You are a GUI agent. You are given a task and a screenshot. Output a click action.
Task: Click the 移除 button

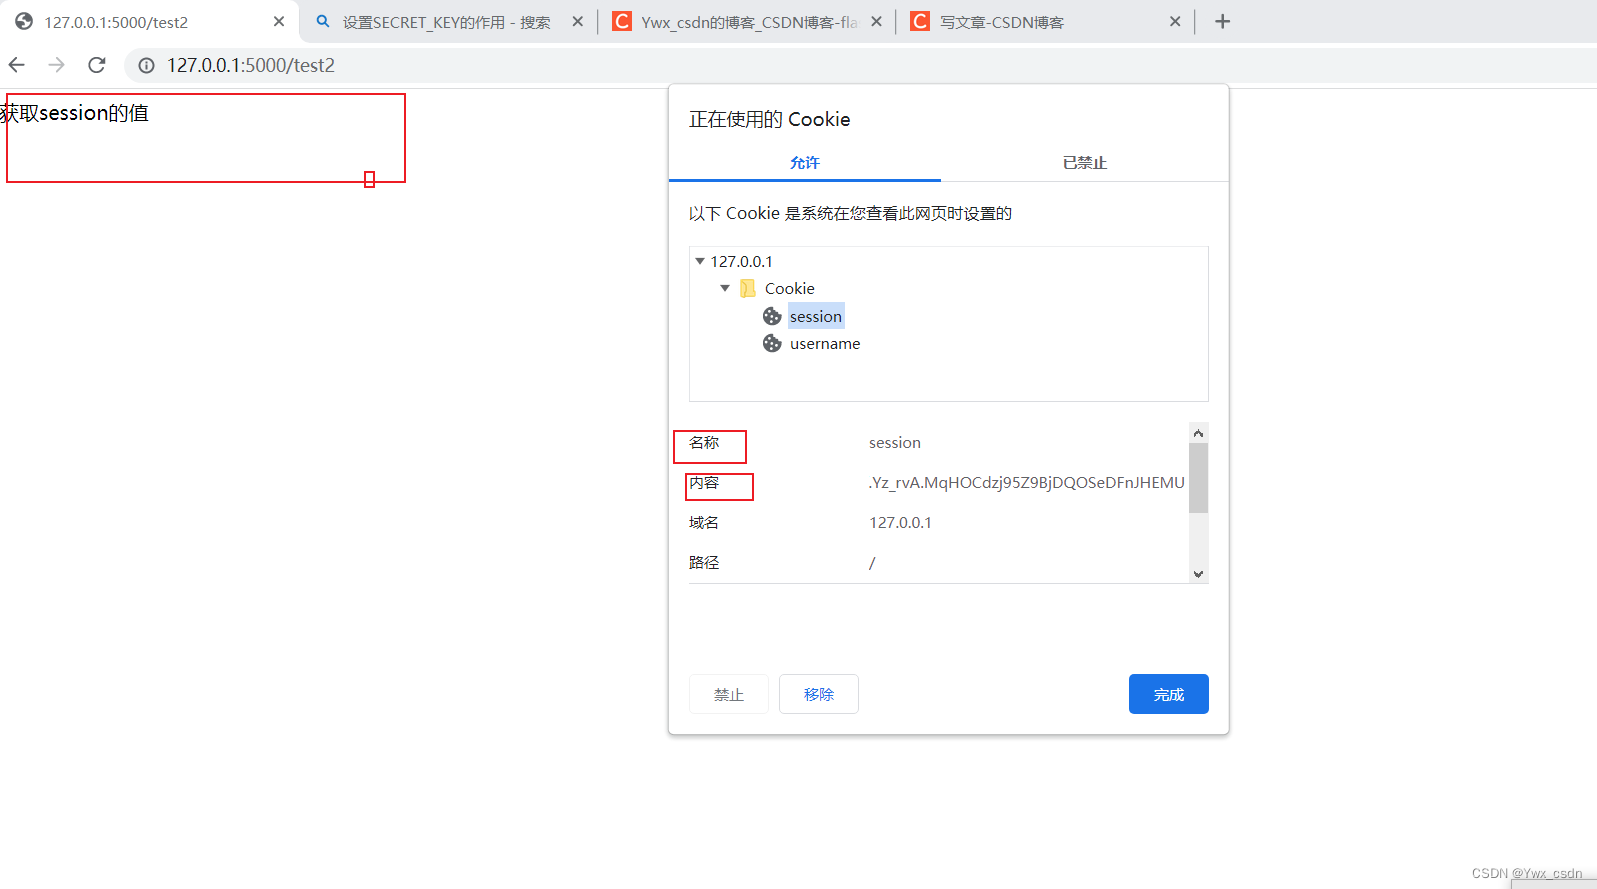[x=818, y=694]
